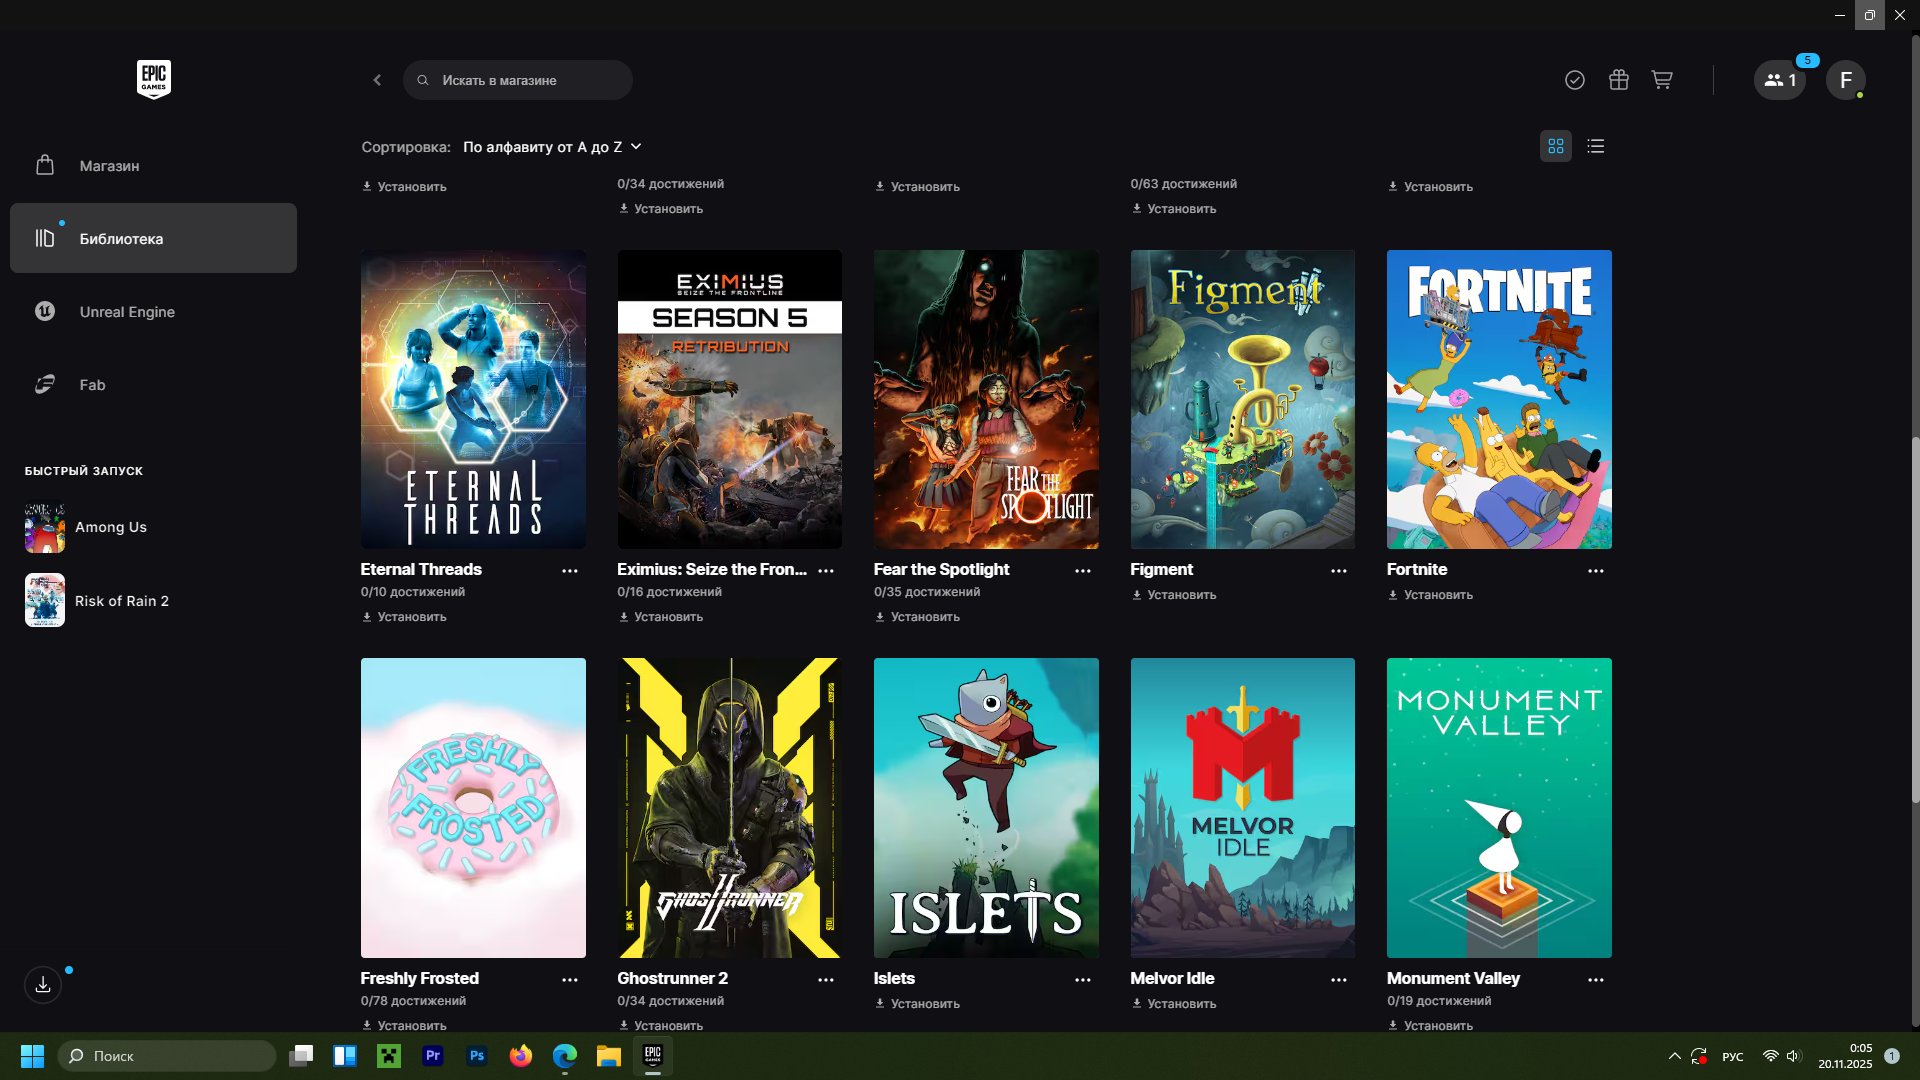Image resolution: width=1920 pixels, height=1080 pixels.
Task: Open the profile avatar F
Action: [1845, 80]
